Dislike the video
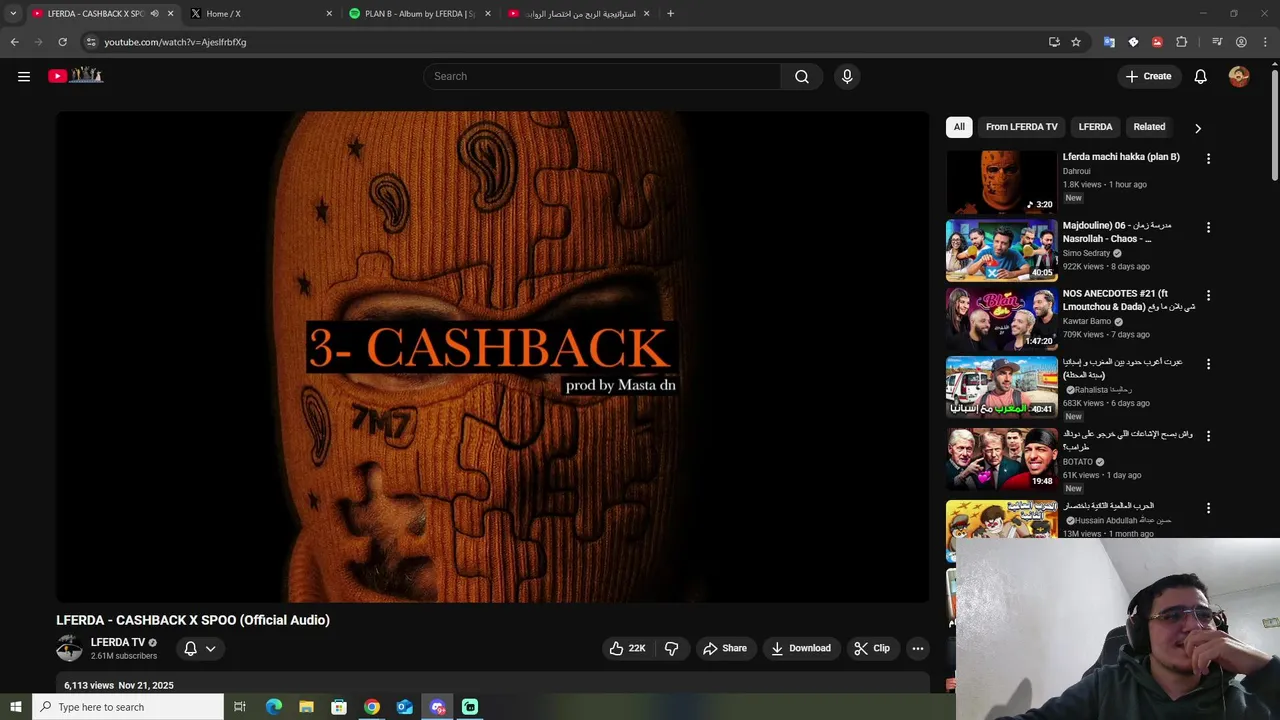 coord(671,648)
